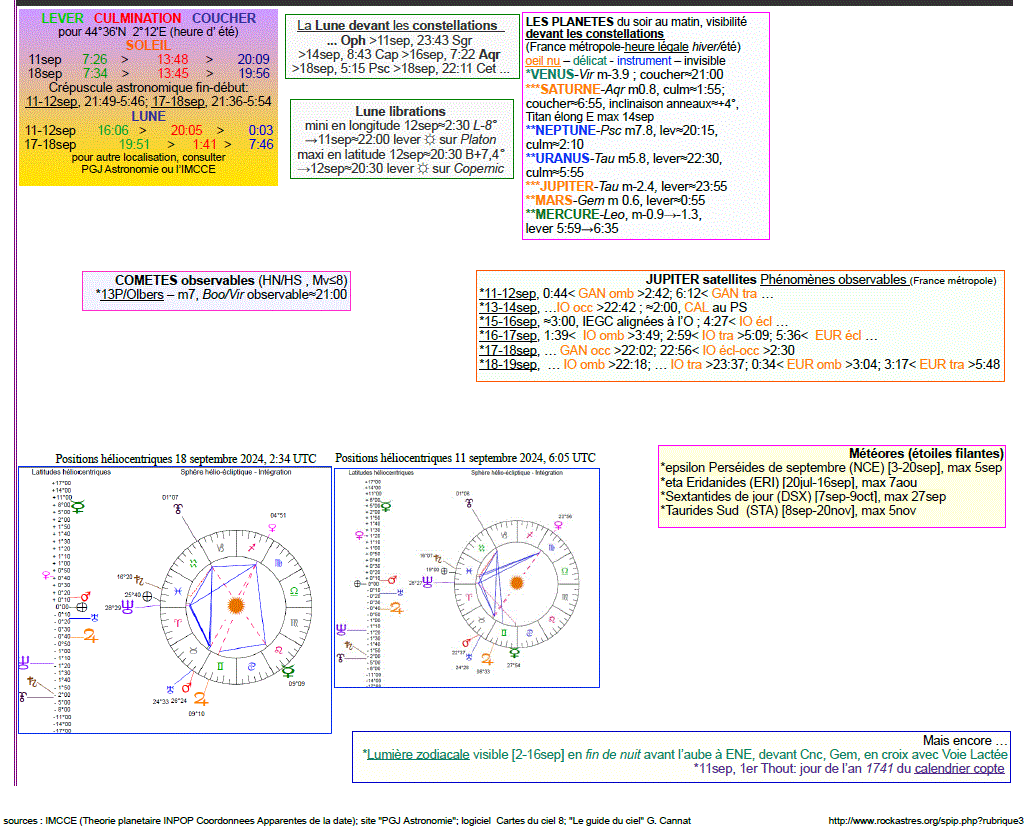This screenshot has width=1034, height=834.
Task: Click the 'LES PLANETES' heading
Action: coord(570,22)
